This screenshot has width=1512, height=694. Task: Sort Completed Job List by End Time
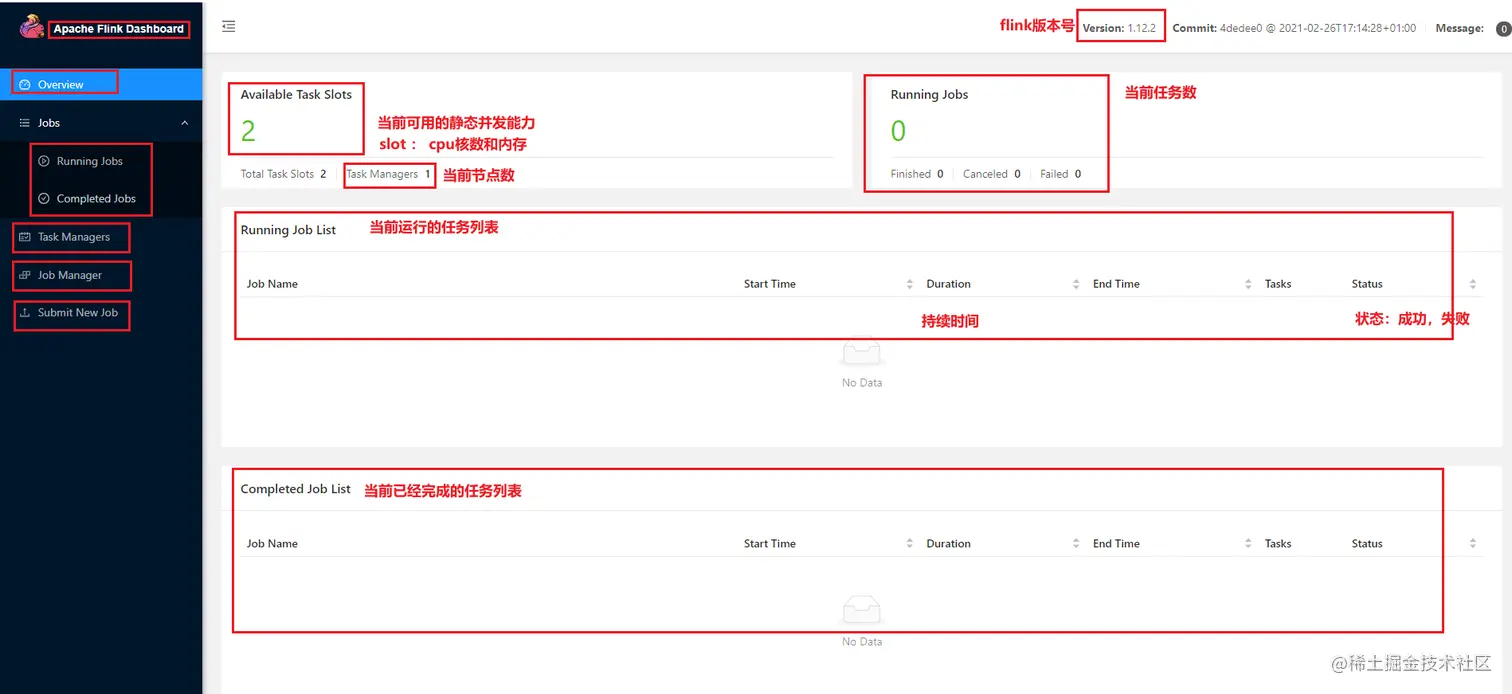[x=1248, y=544]
